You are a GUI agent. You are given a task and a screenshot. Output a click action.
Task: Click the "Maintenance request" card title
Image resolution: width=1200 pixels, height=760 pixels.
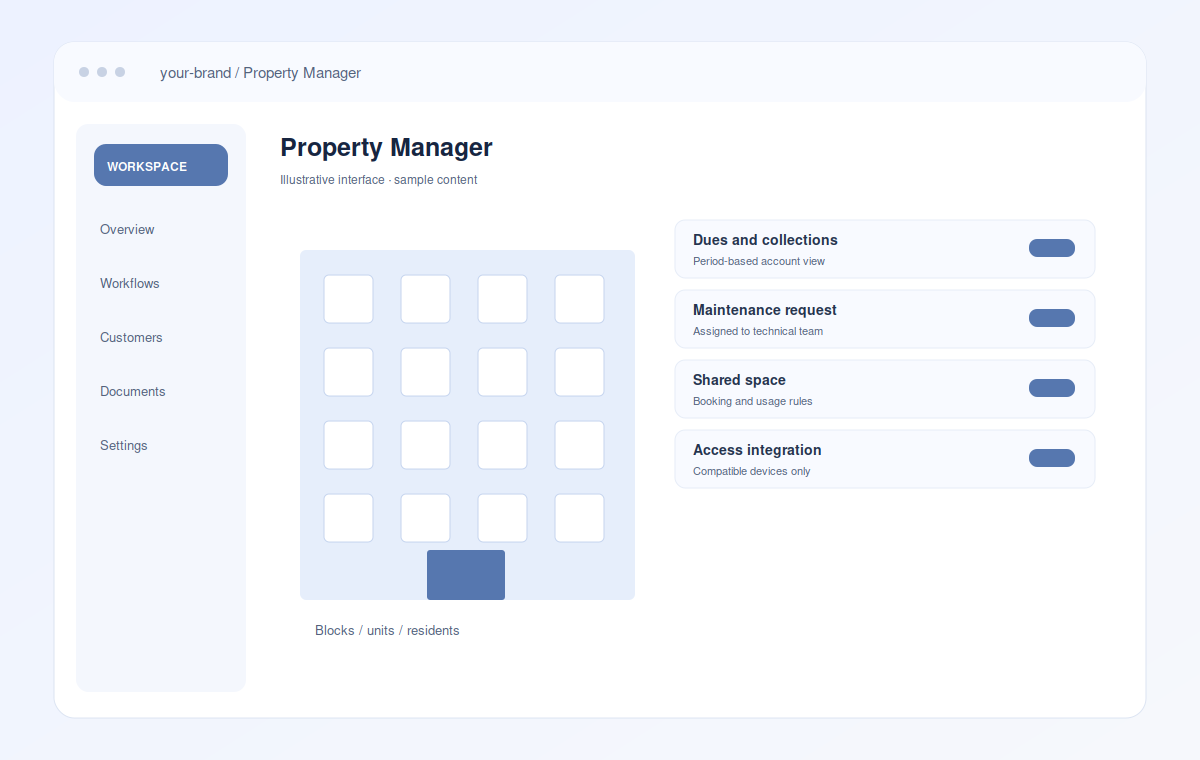(x=765, y=310)
